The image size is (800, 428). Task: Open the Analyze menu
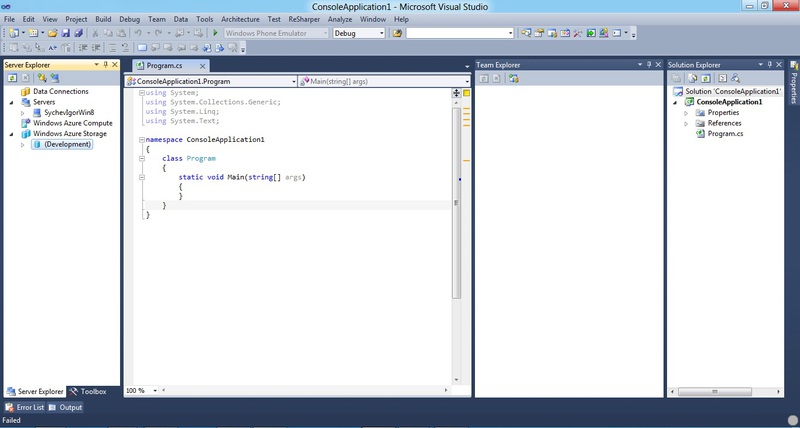pyautogui.click(x=340, y=19)
